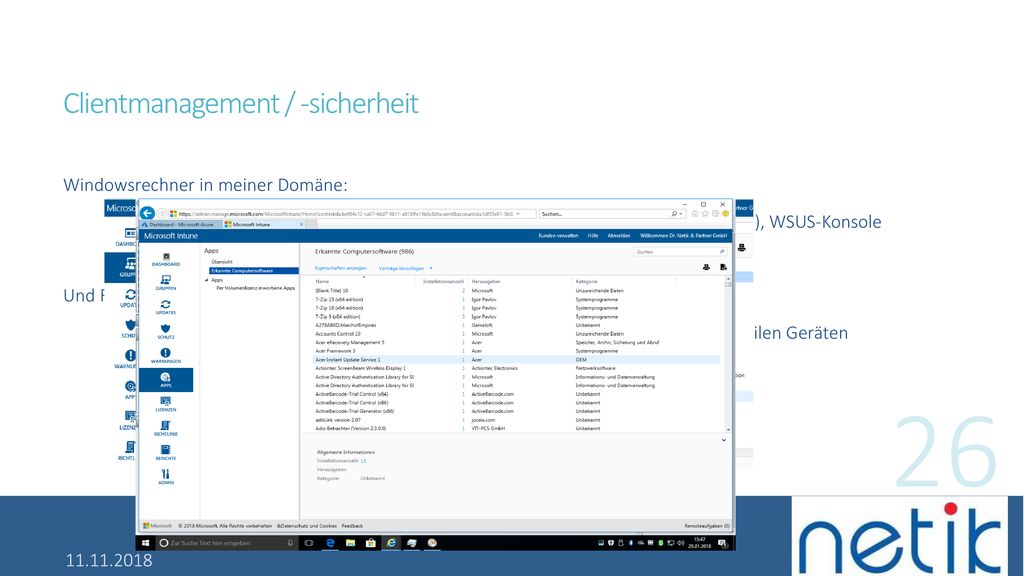Collapse the details pane chevron
This screenshot has height=576, width=1024.
[x=724, y=440]
